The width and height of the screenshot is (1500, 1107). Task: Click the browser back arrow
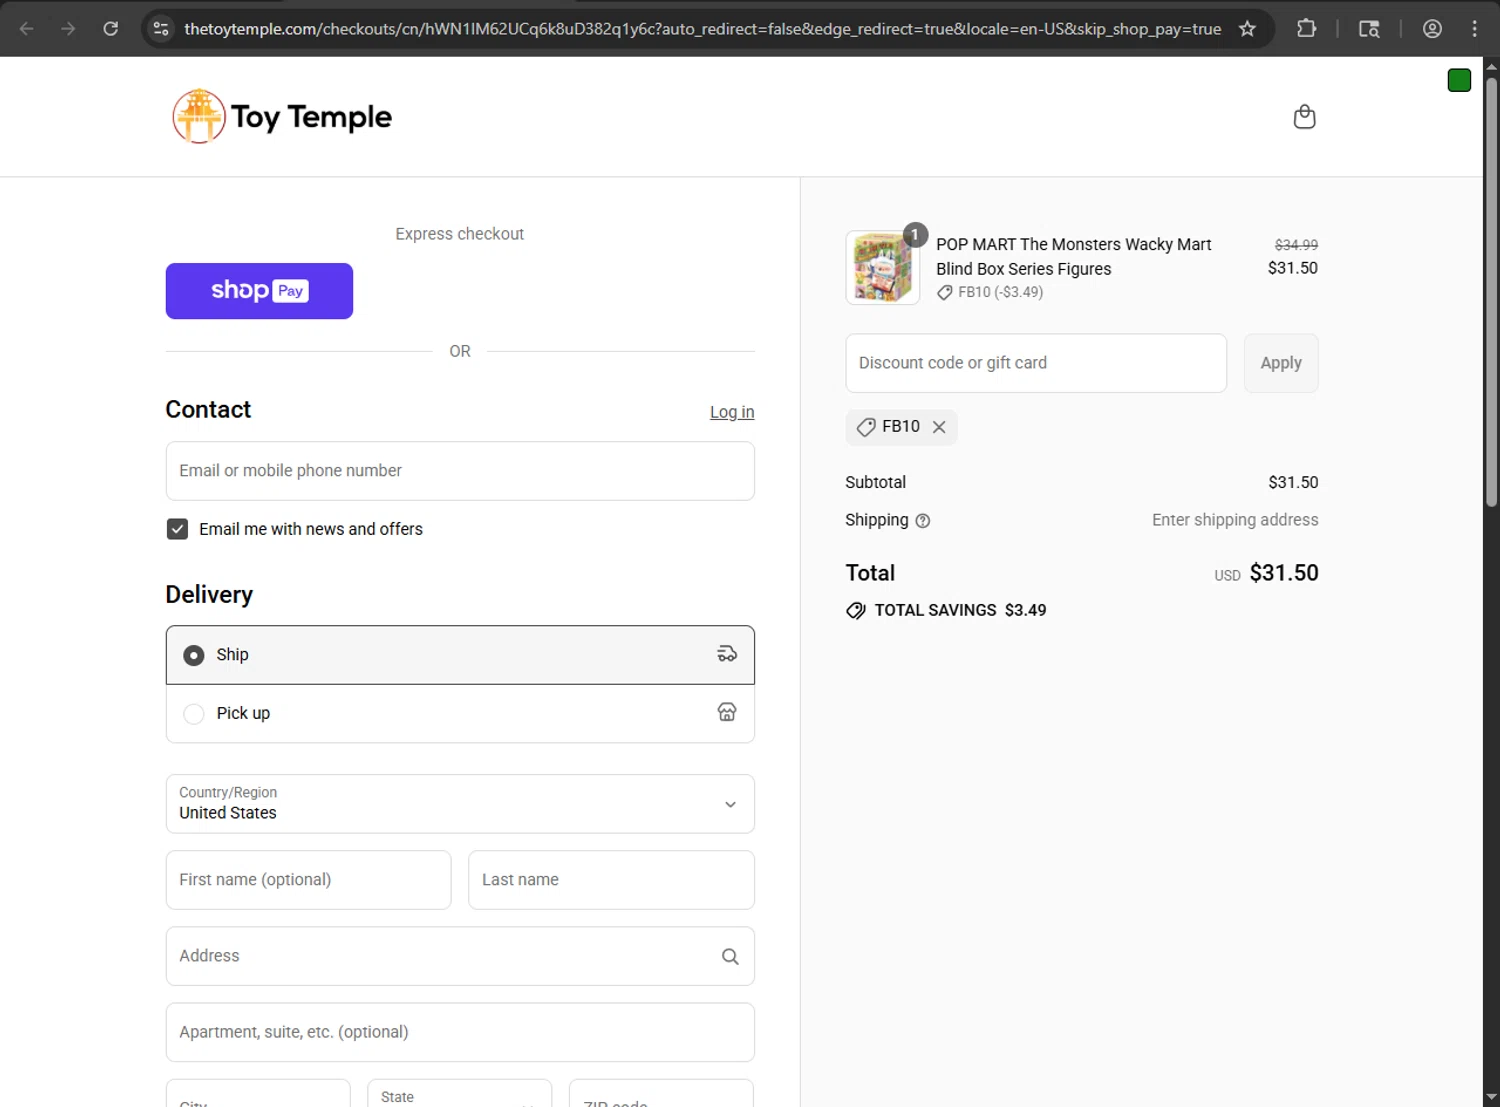(x=27, y=28)
